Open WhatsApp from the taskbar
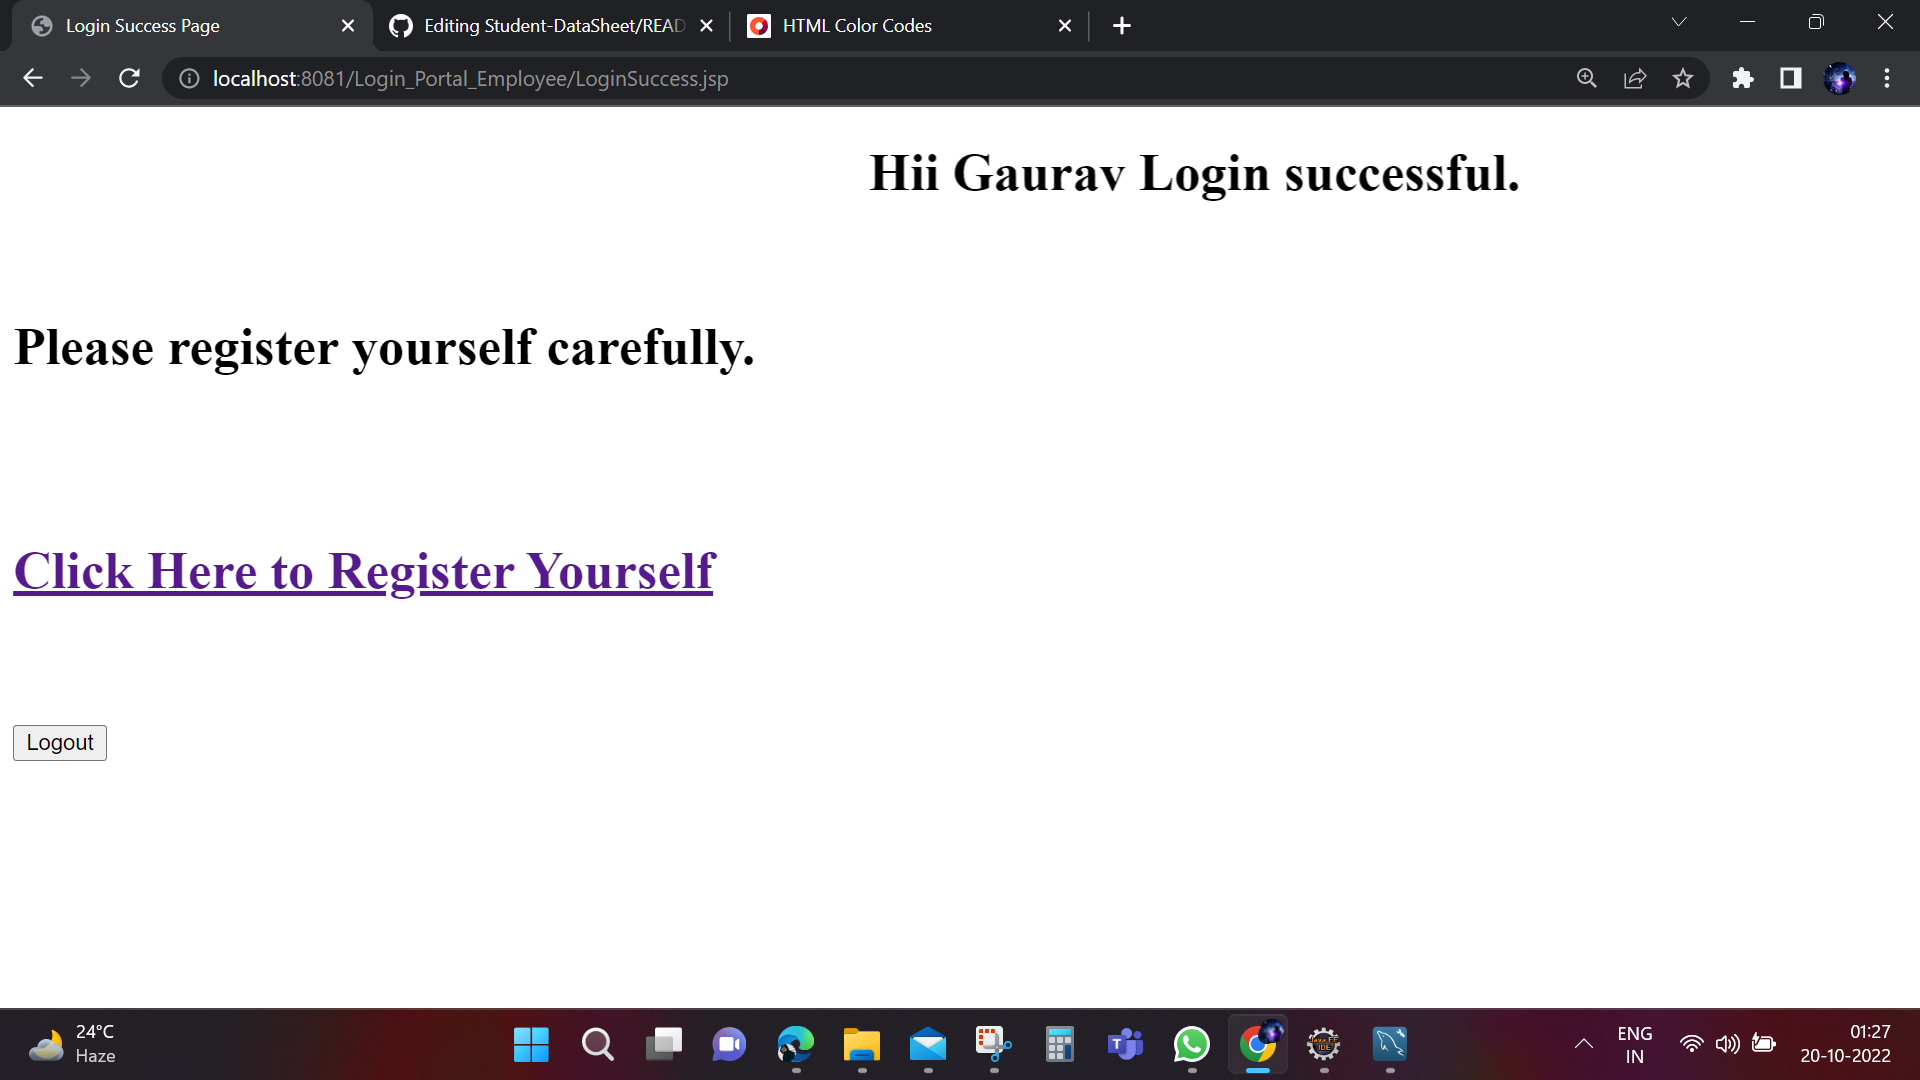Viewport: 1920px width, 1080px height. (x=1190, y=1044)
